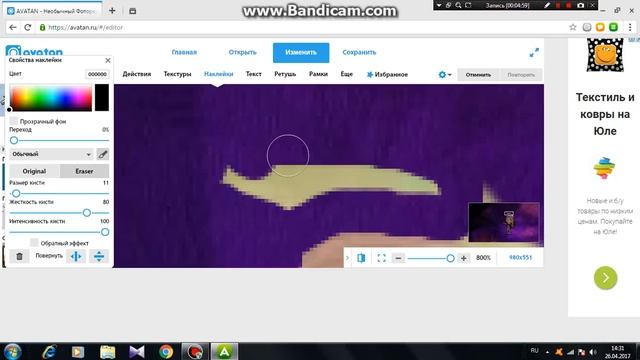Open the Текст menu
The height and width of the screenshot is (360, 640).
(253, 74)
